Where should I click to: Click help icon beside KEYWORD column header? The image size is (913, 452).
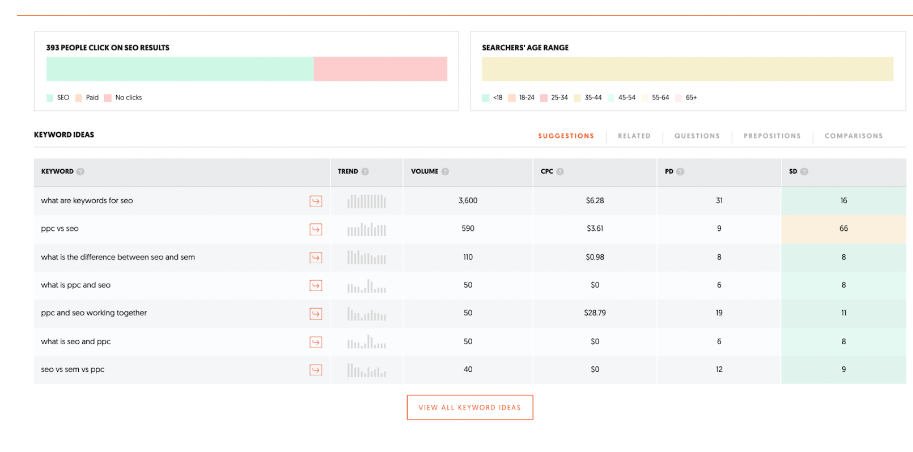(80, 172)
